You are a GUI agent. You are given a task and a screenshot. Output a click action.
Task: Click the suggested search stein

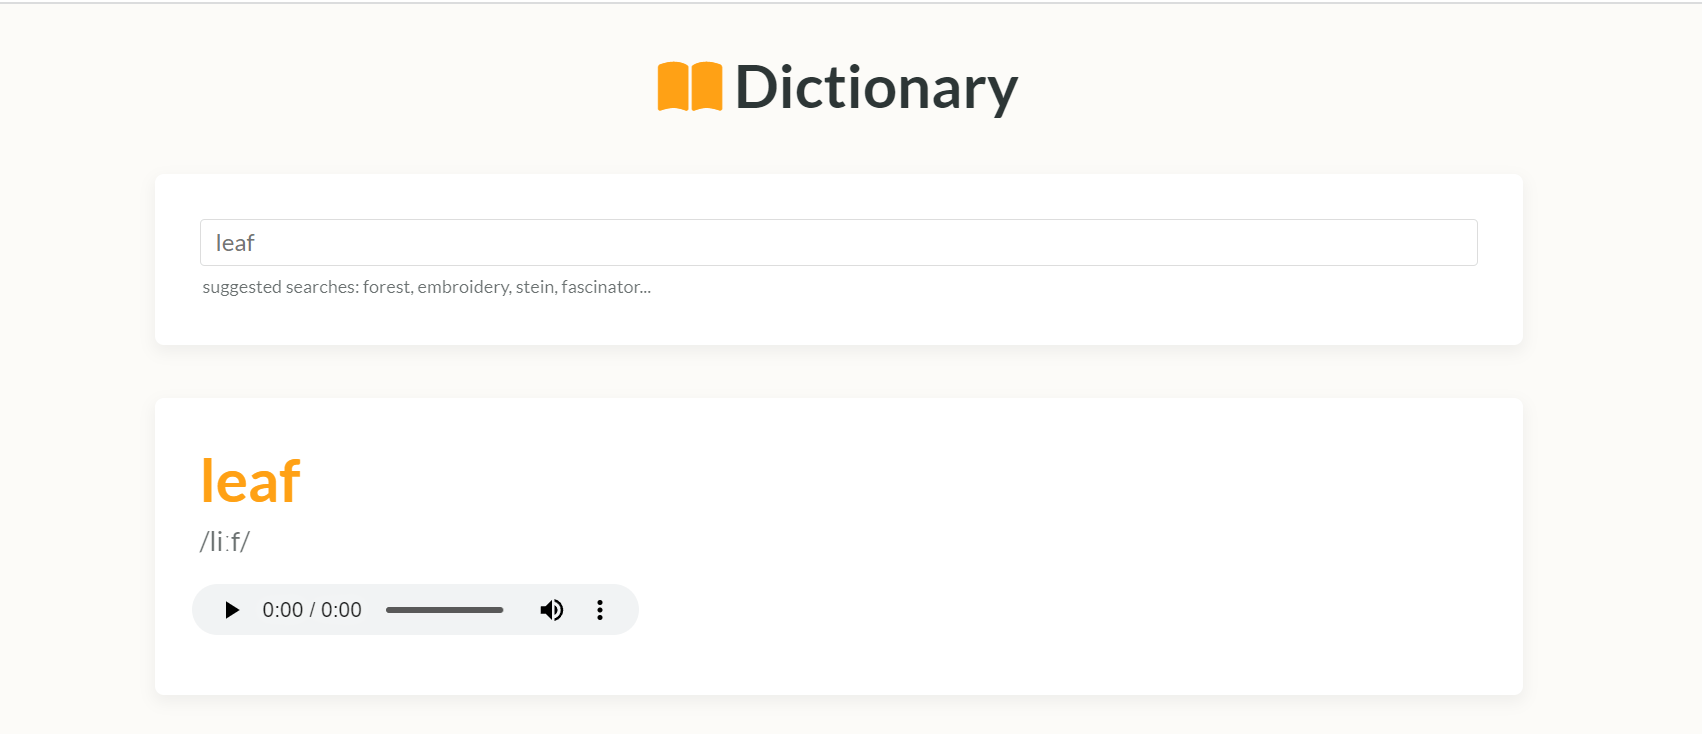coord(536,287)
